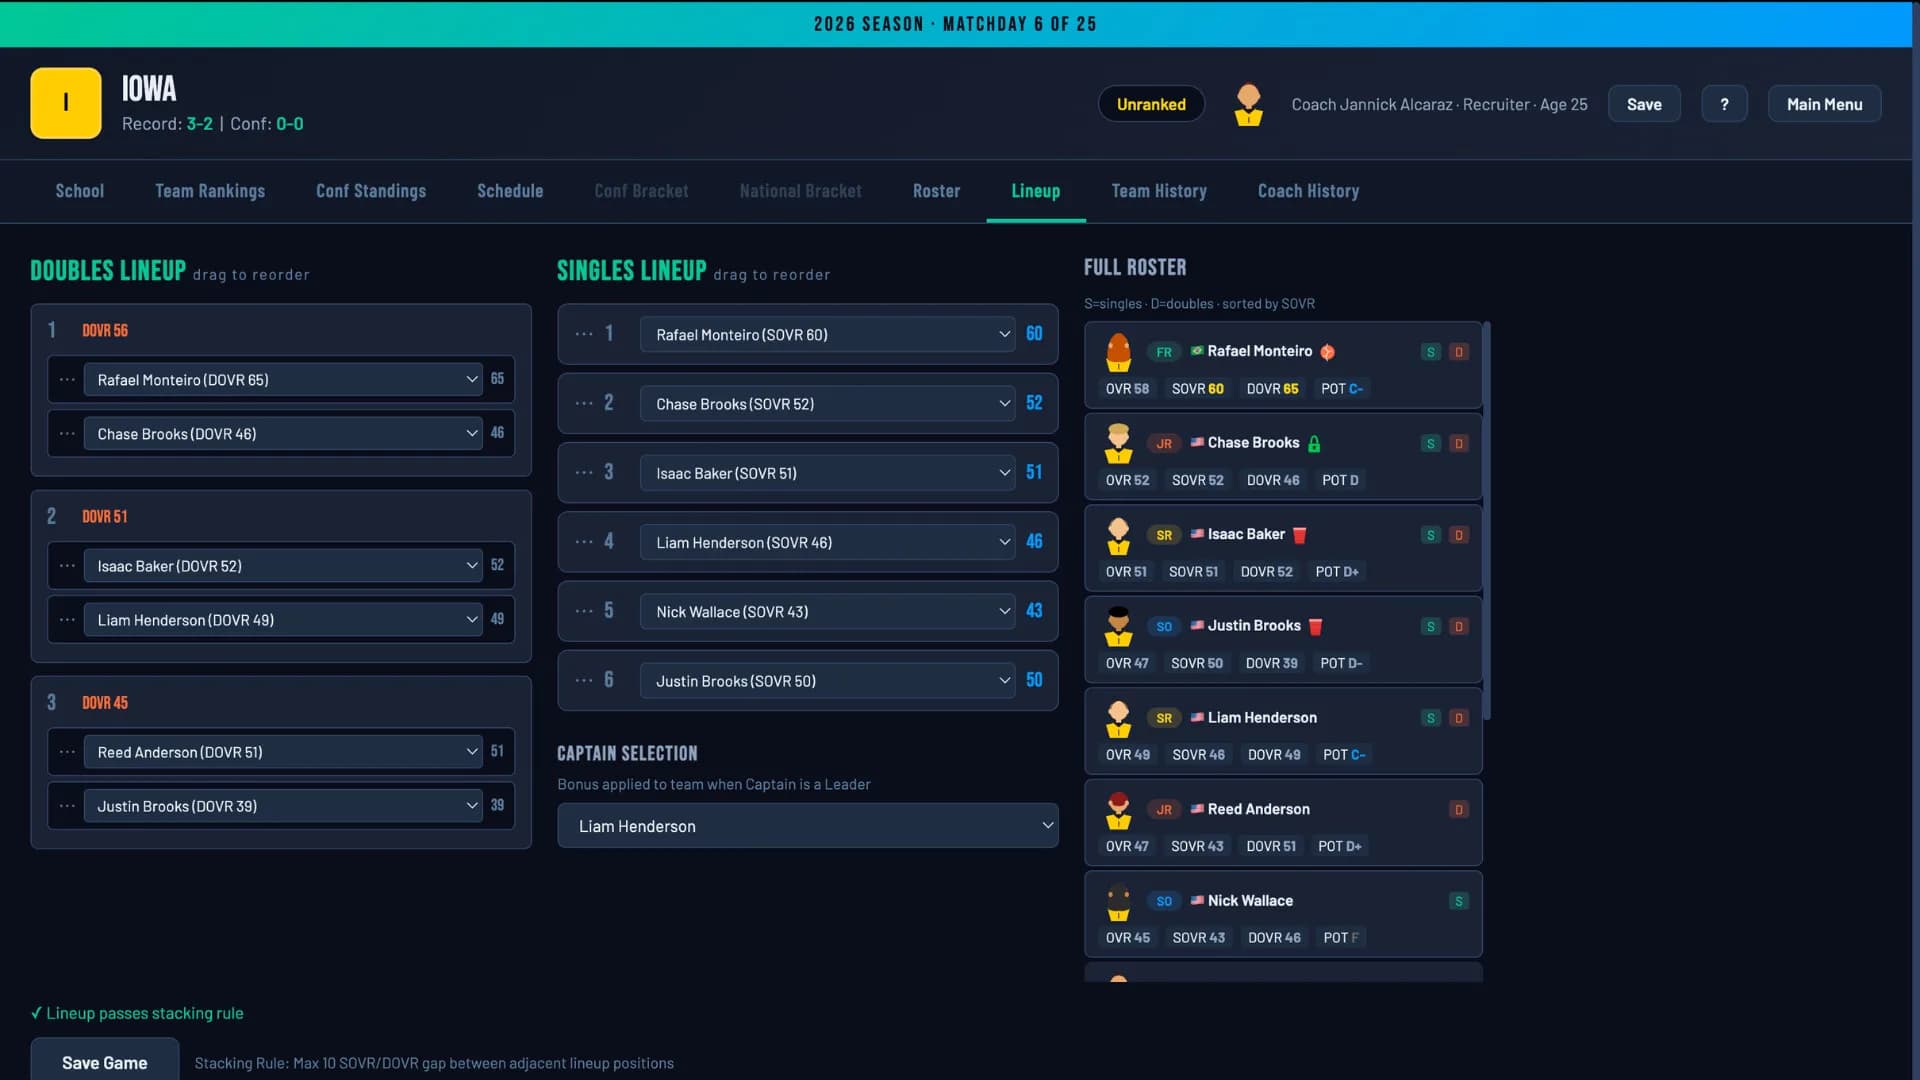Click drag handle for singles position 3
The height and width of the screenshot is (1080, 1920).
584,472
